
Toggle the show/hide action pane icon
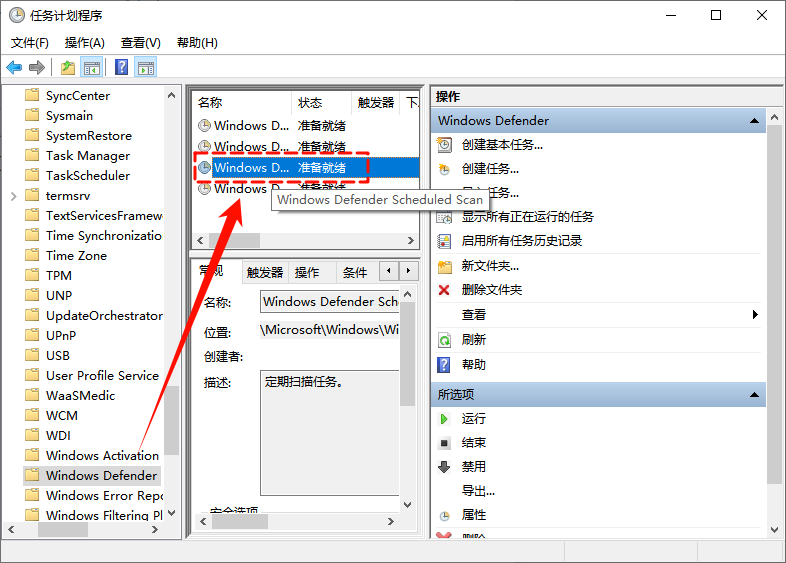pos(146,67)
